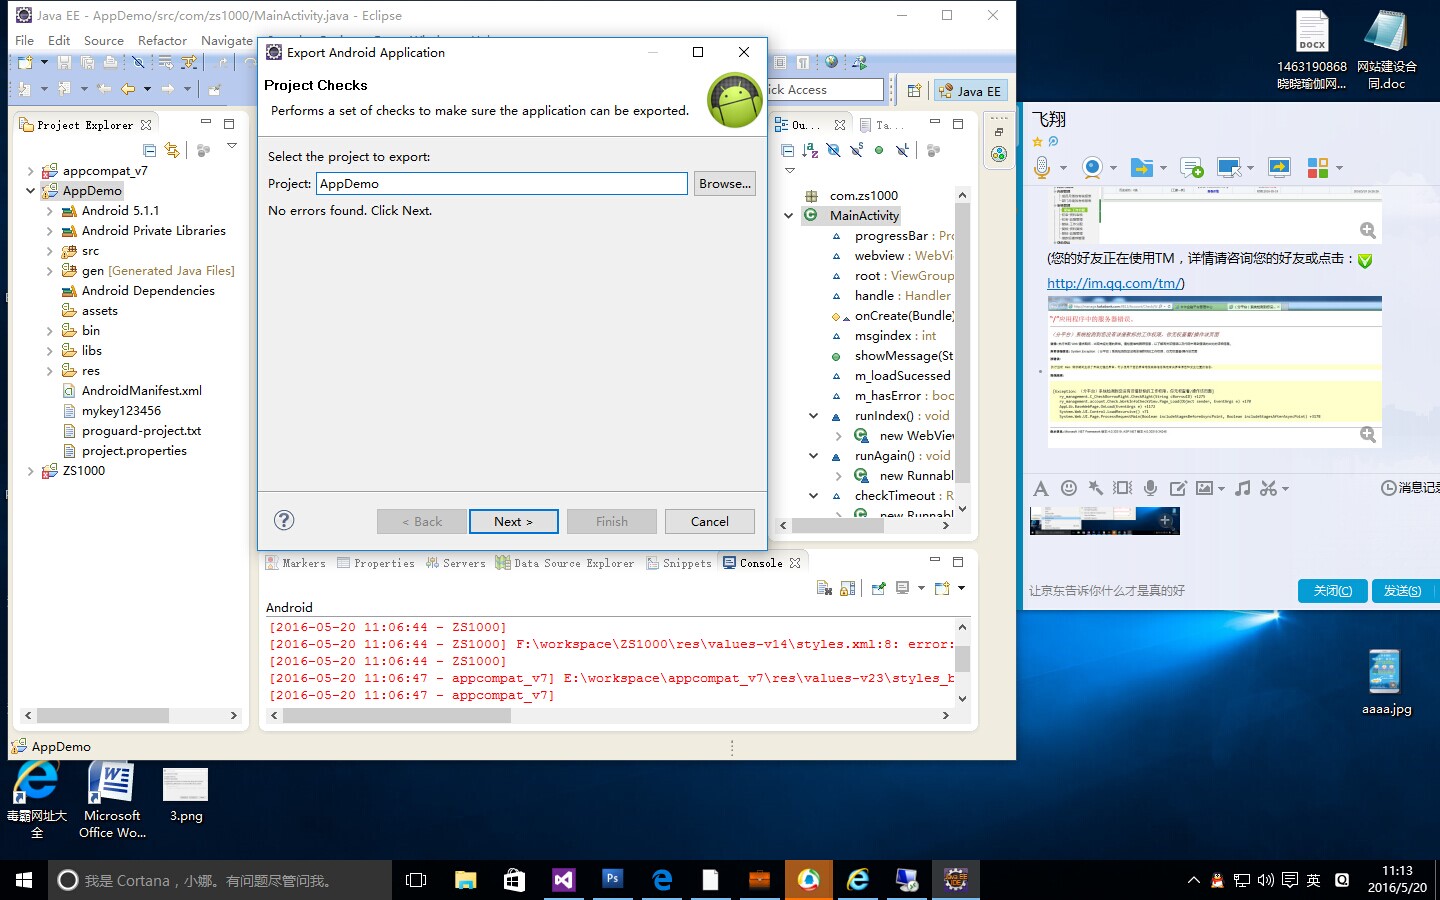
Task: Expand the Android 5.1.1 library node
Action: point(49,211)
